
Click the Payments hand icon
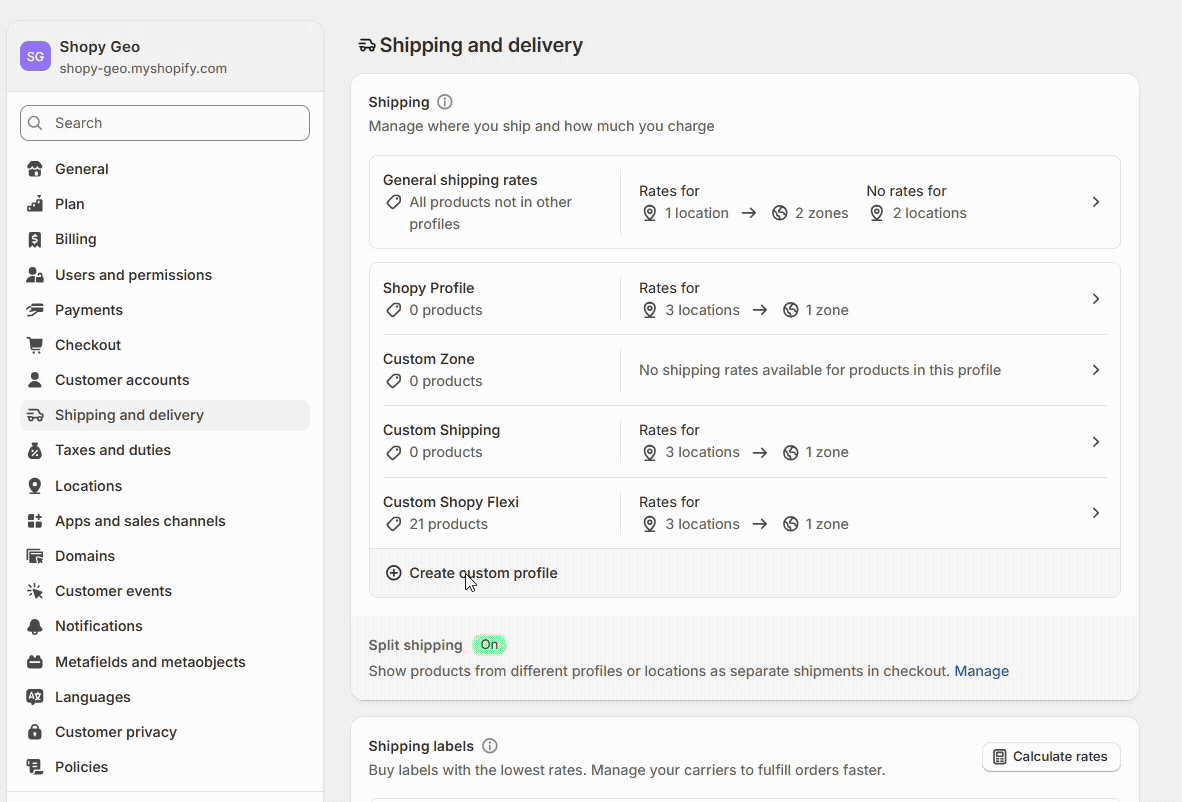(35, 310)
